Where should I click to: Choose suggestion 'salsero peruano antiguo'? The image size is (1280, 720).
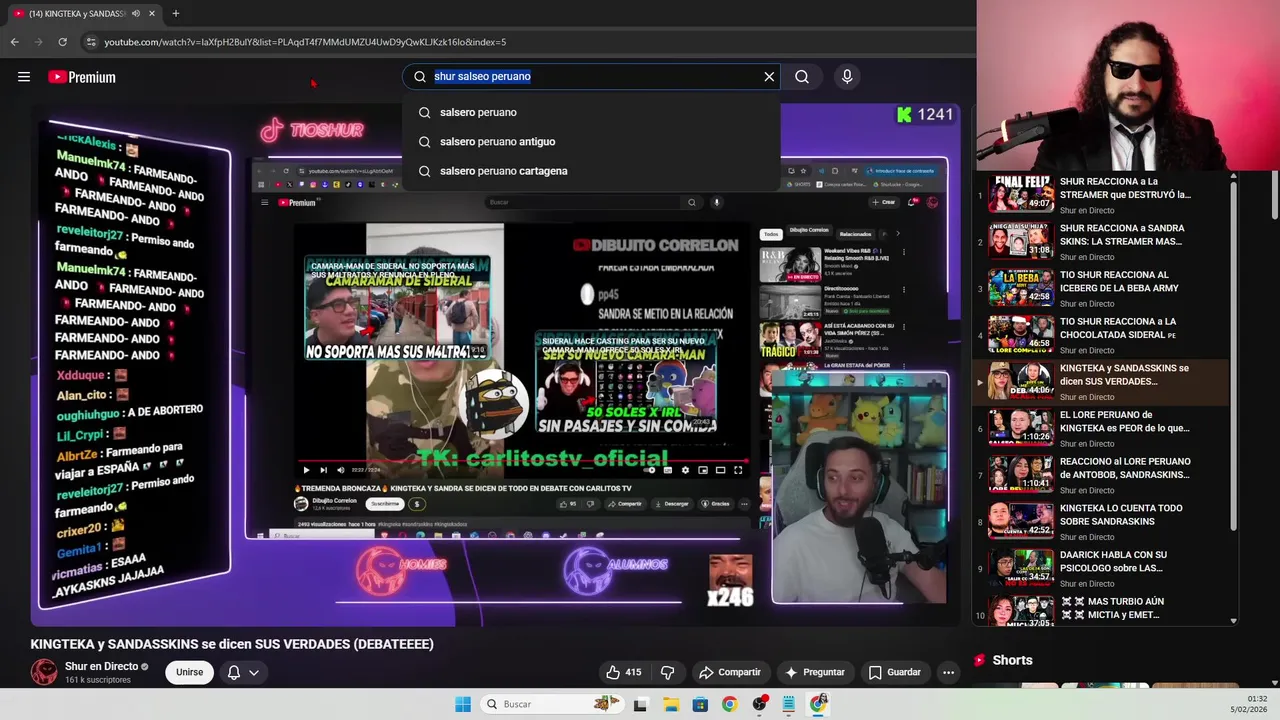point(591,141)
